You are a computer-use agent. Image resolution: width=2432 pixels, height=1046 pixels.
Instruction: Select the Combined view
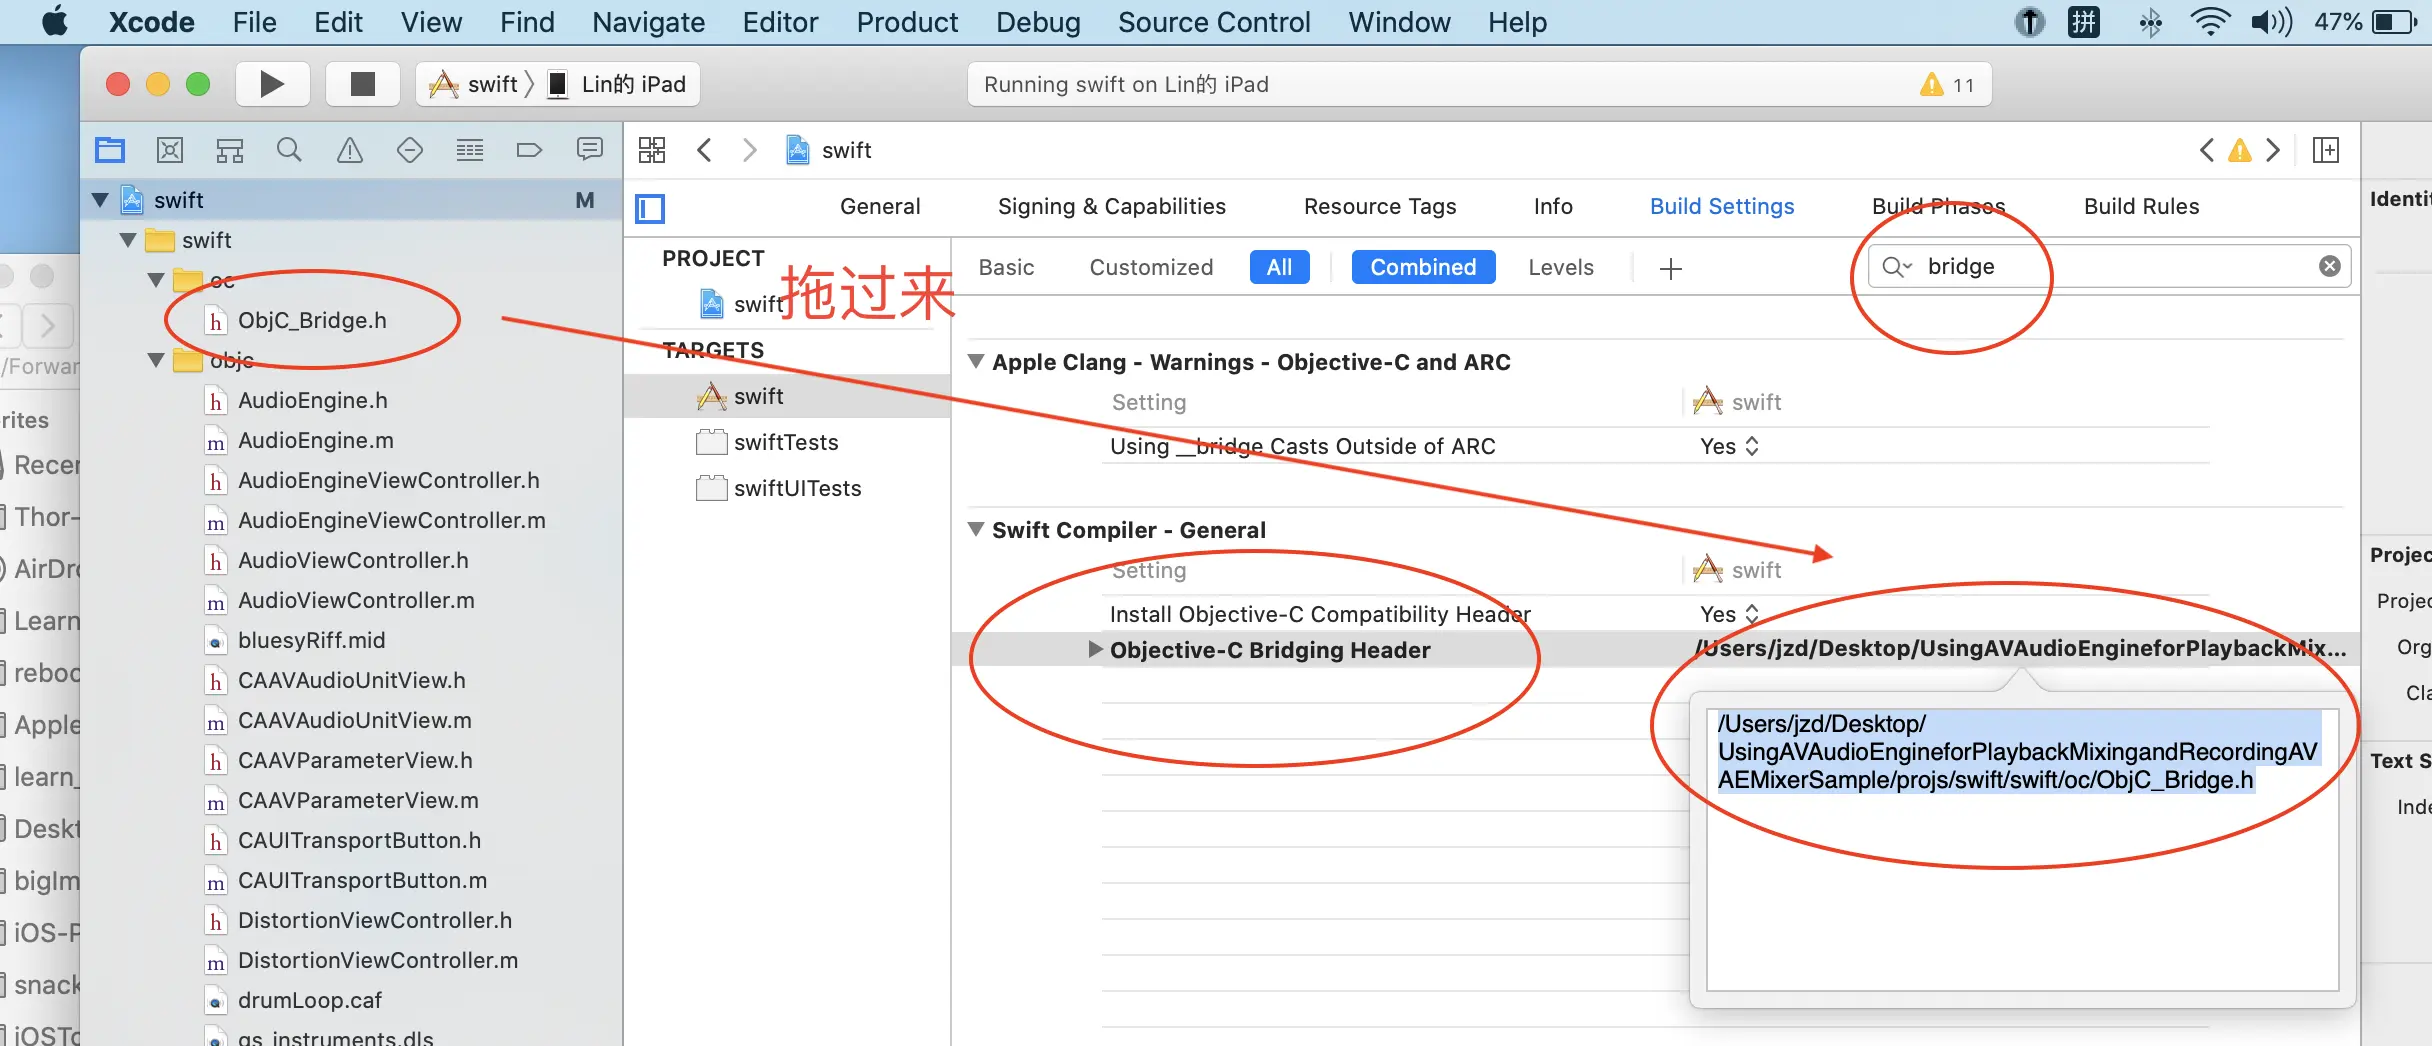click(1423, 267)
